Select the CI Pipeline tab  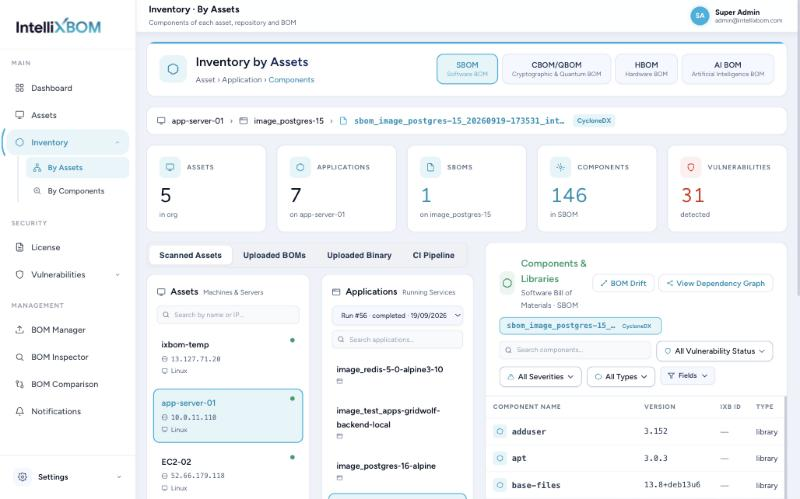[433, 255]
